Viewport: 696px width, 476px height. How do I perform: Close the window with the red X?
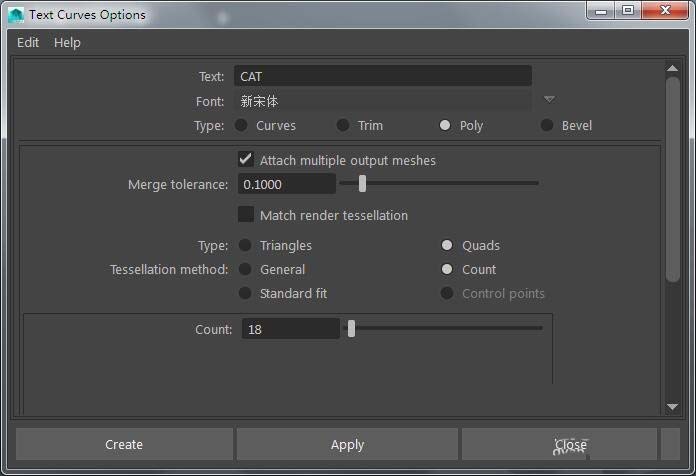pos(665,11)
